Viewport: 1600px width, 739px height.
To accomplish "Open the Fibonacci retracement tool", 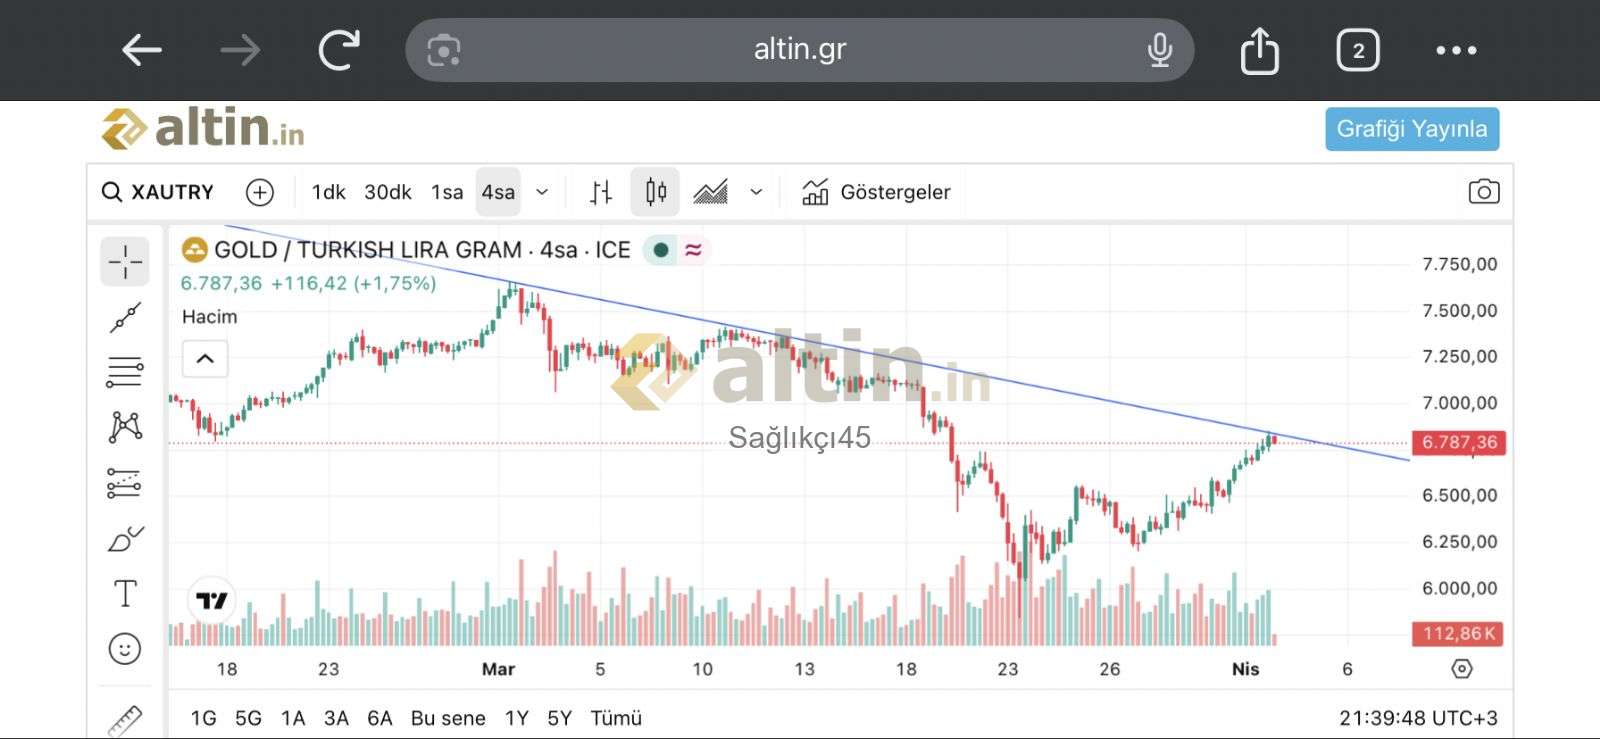I will (x=125, y=372).
